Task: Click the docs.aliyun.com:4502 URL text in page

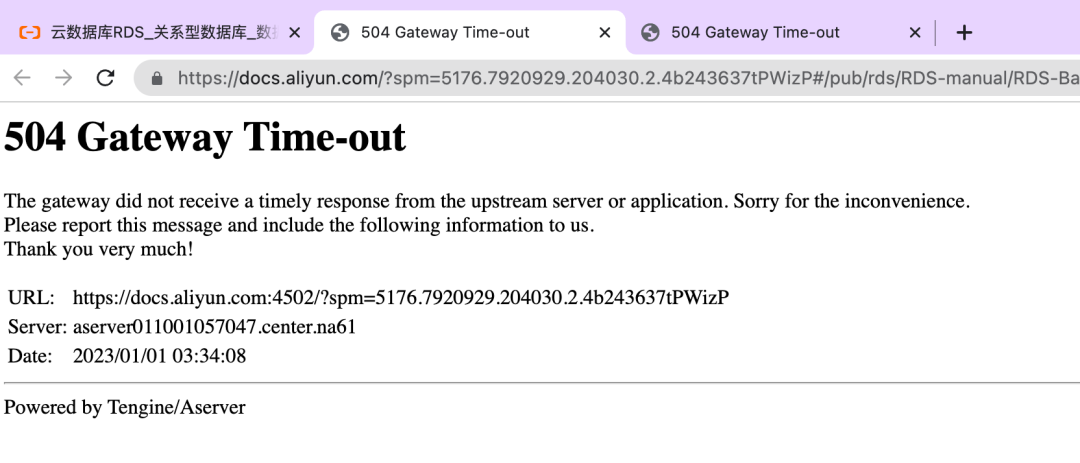Action: [401, 298]
